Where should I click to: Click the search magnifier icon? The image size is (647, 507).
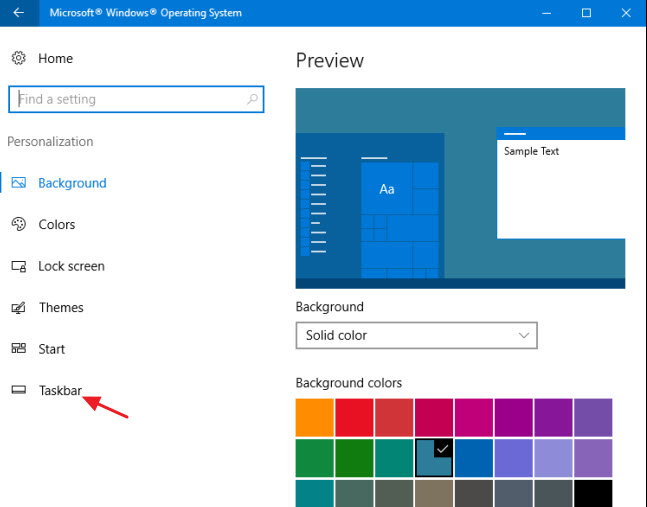[252, 99]
